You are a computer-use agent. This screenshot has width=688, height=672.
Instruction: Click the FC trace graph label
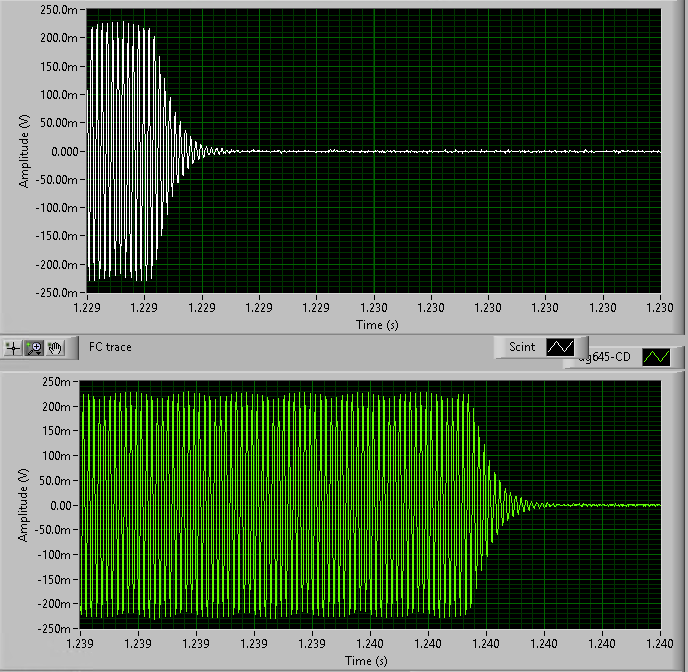click(x=110, y=347)
